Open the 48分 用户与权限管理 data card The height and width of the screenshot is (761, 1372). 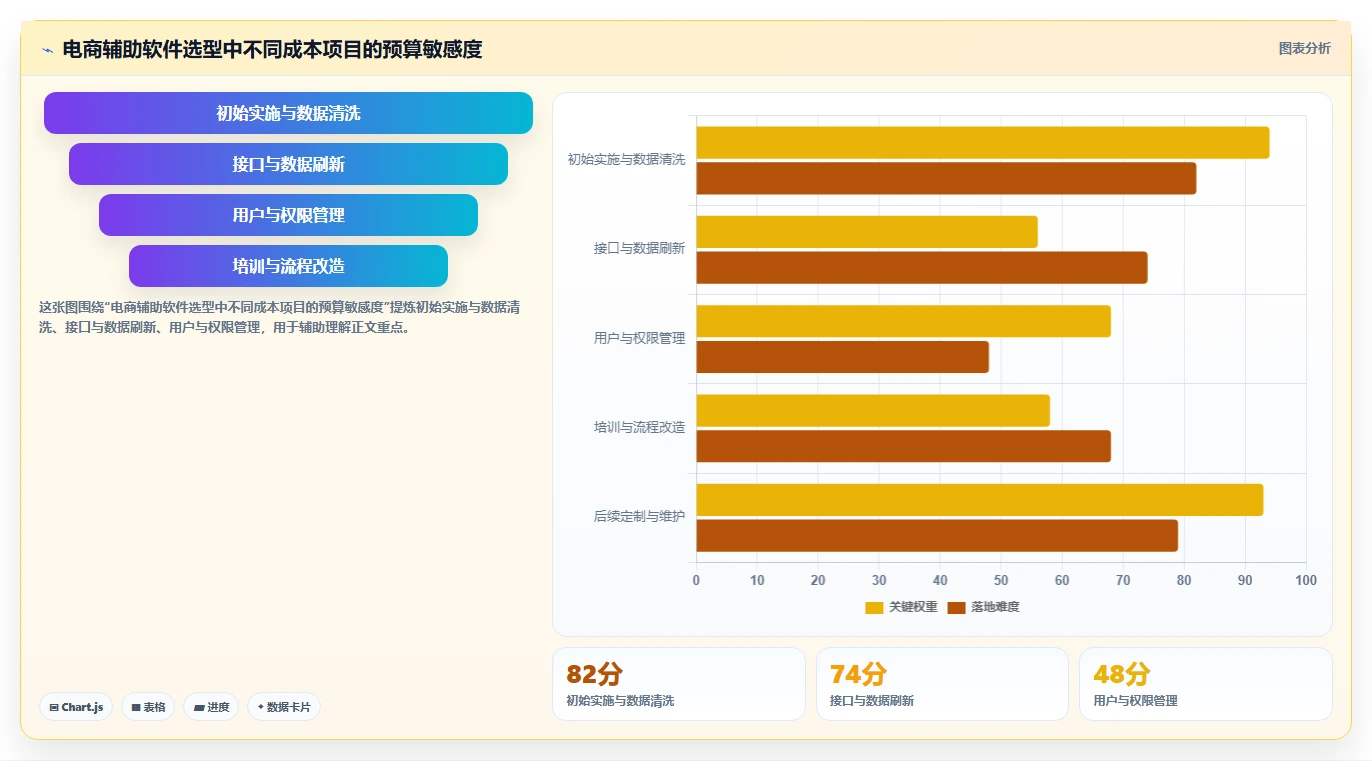click(x=1206, y=684)
